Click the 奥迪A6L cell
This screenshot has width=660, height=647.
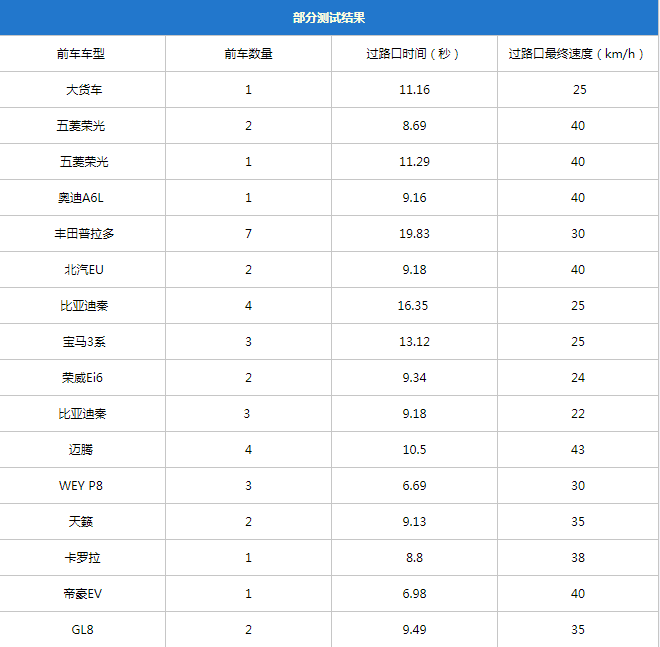[81, 198]
